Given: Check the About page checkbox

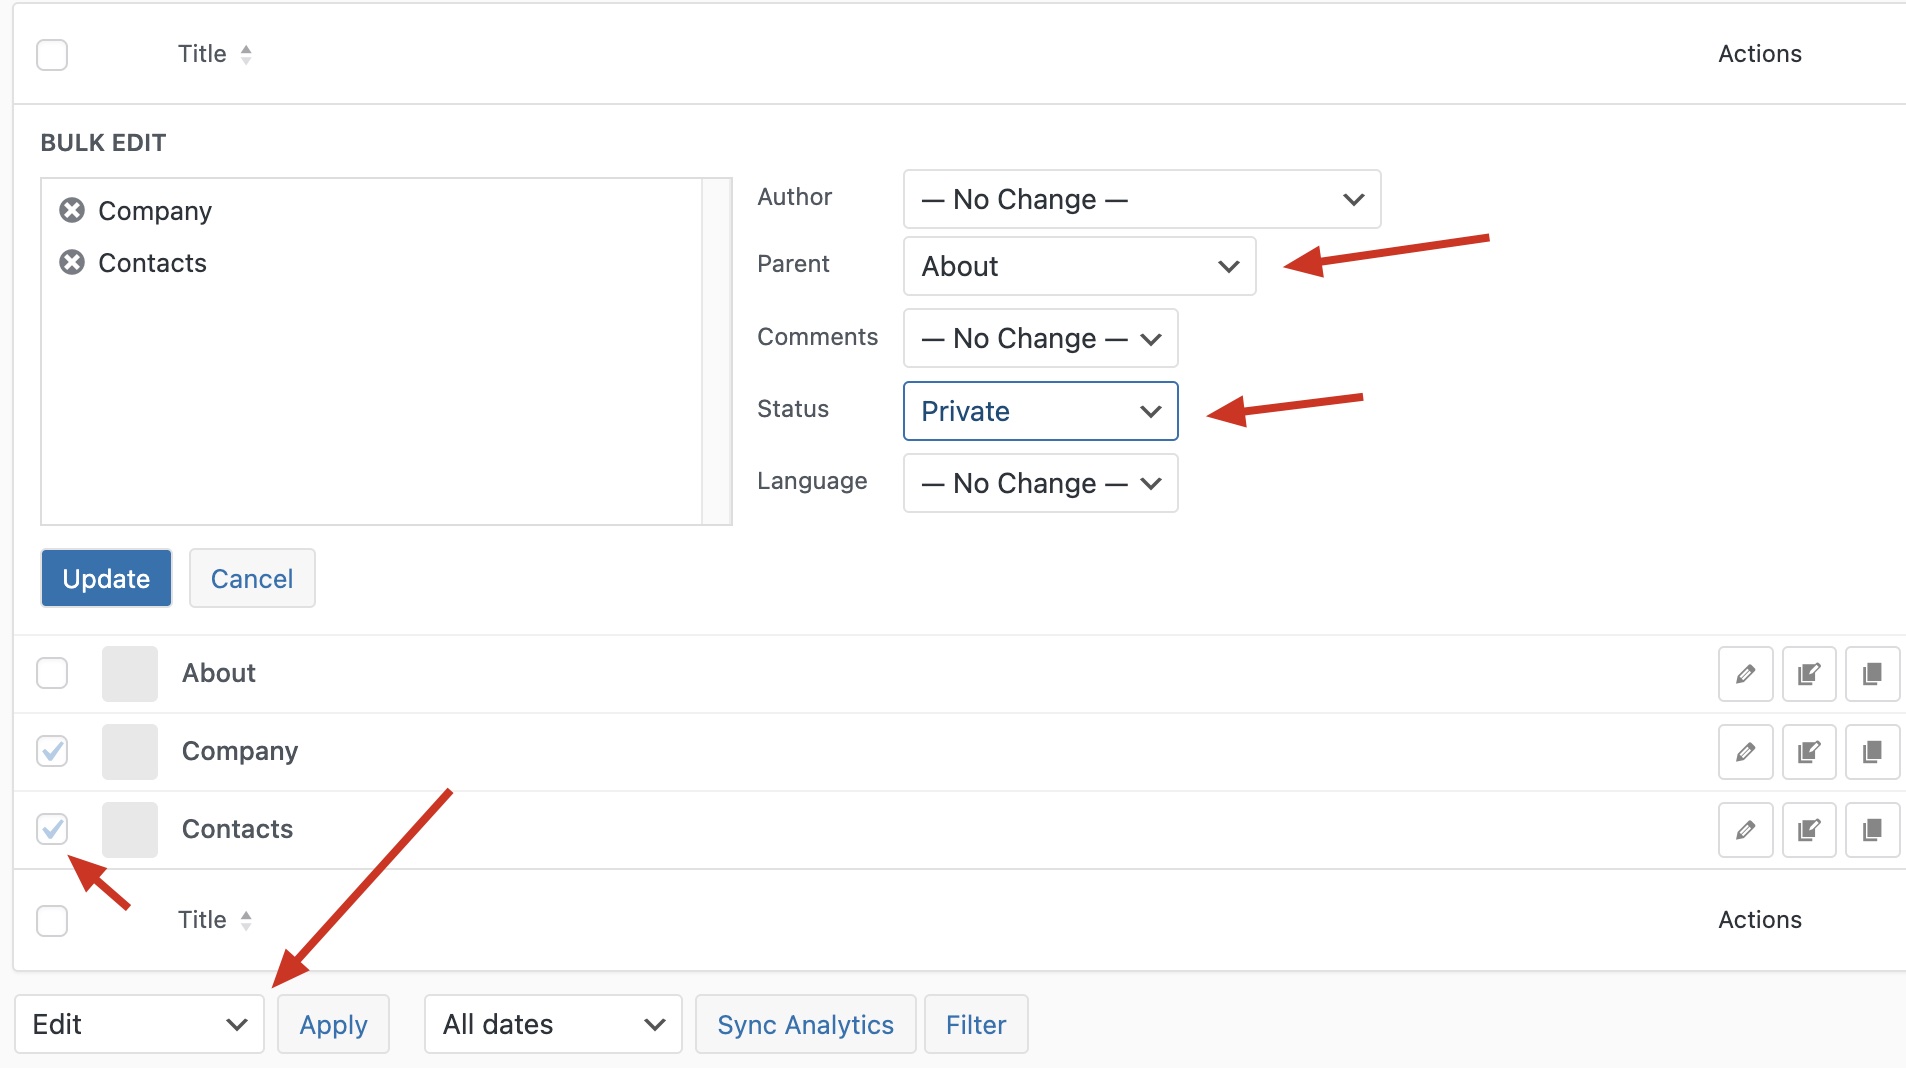Looking at the screenshot, I should click(x=52, y=673).
